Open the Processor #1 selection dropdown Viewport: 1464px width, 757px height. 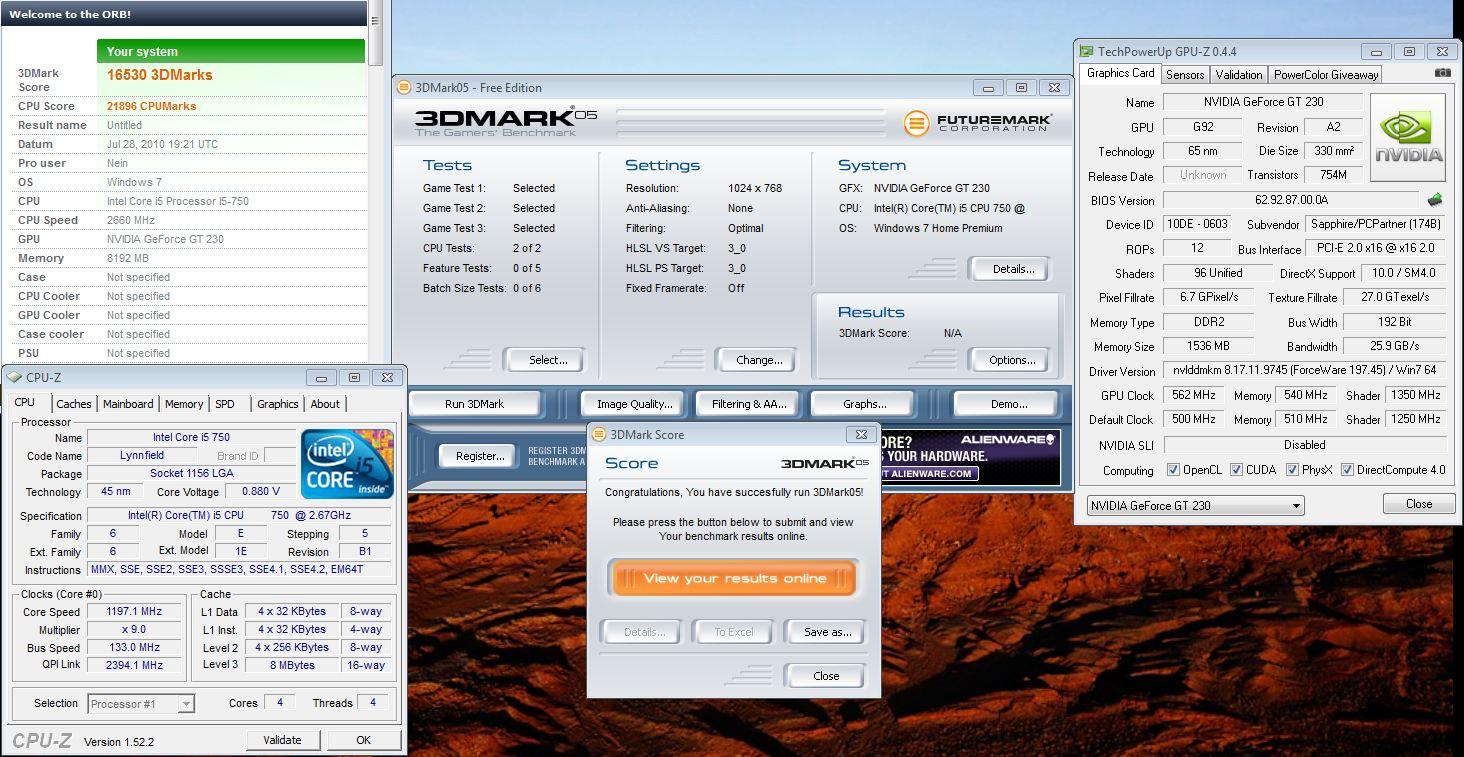click(x=141, y=704)
